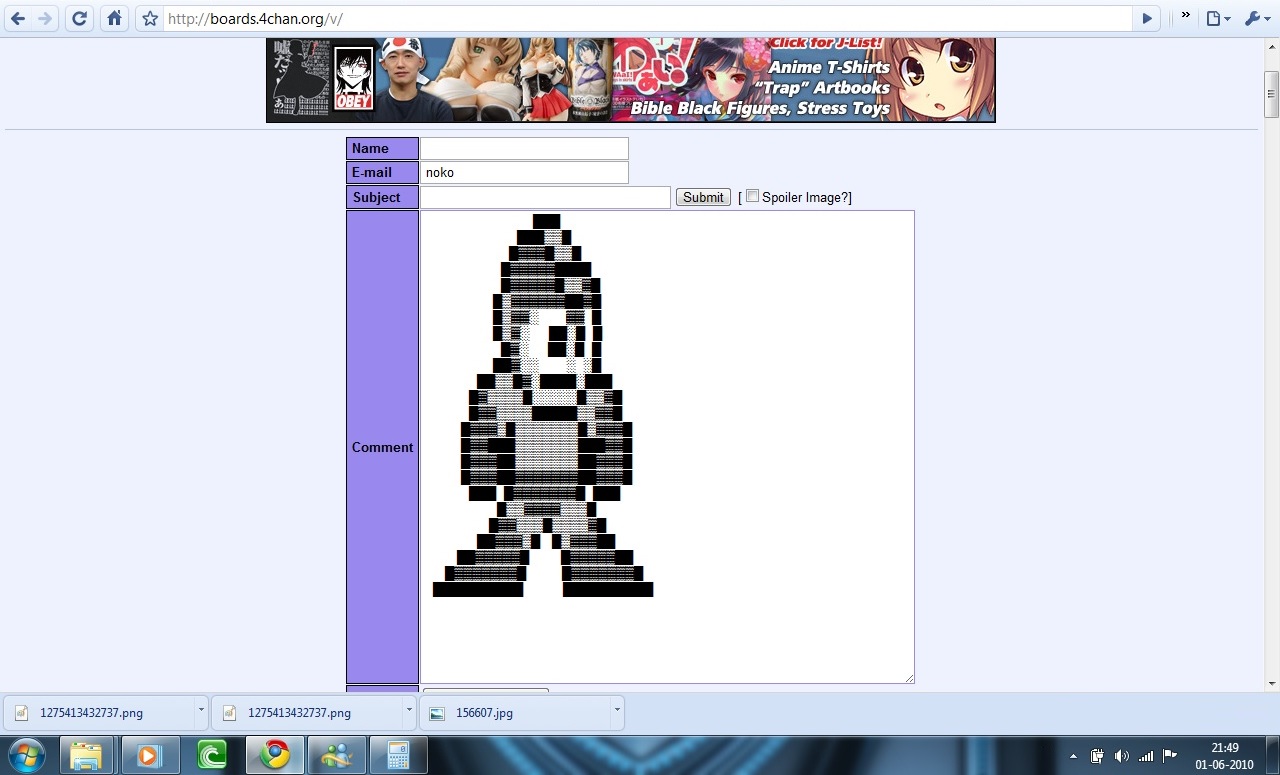Click the Comment label cell
1280x775 pixels.
tap(382, 447)
